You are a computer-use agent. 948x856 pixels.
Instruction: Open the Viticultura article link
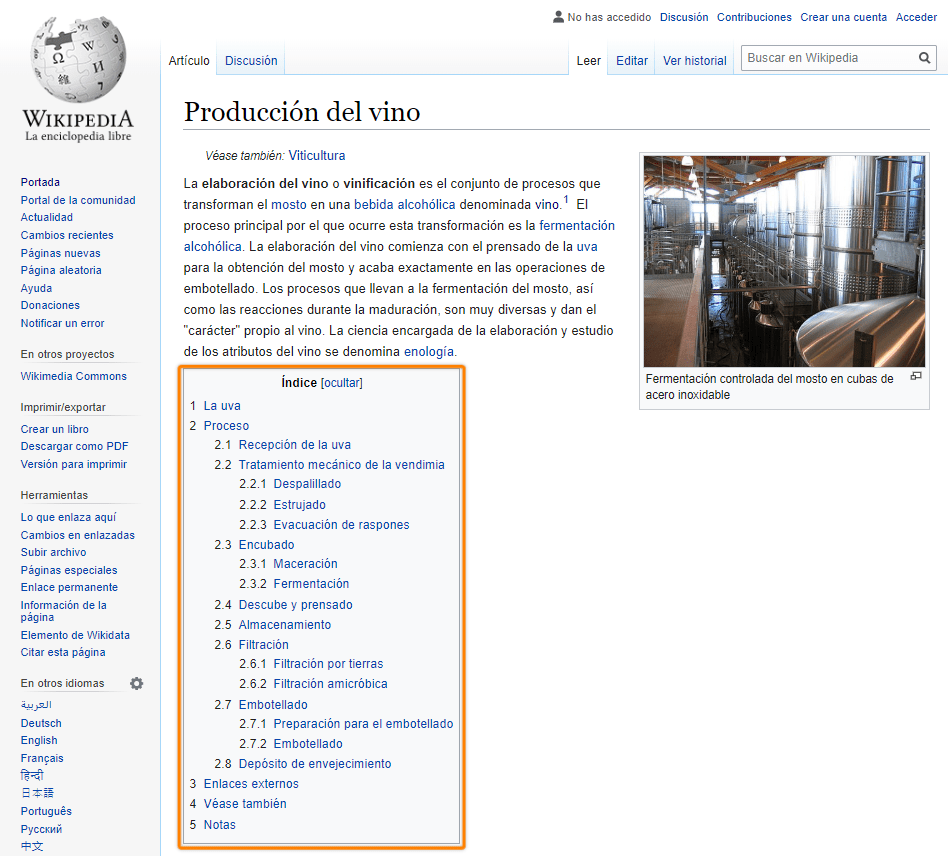click(316, 155)
